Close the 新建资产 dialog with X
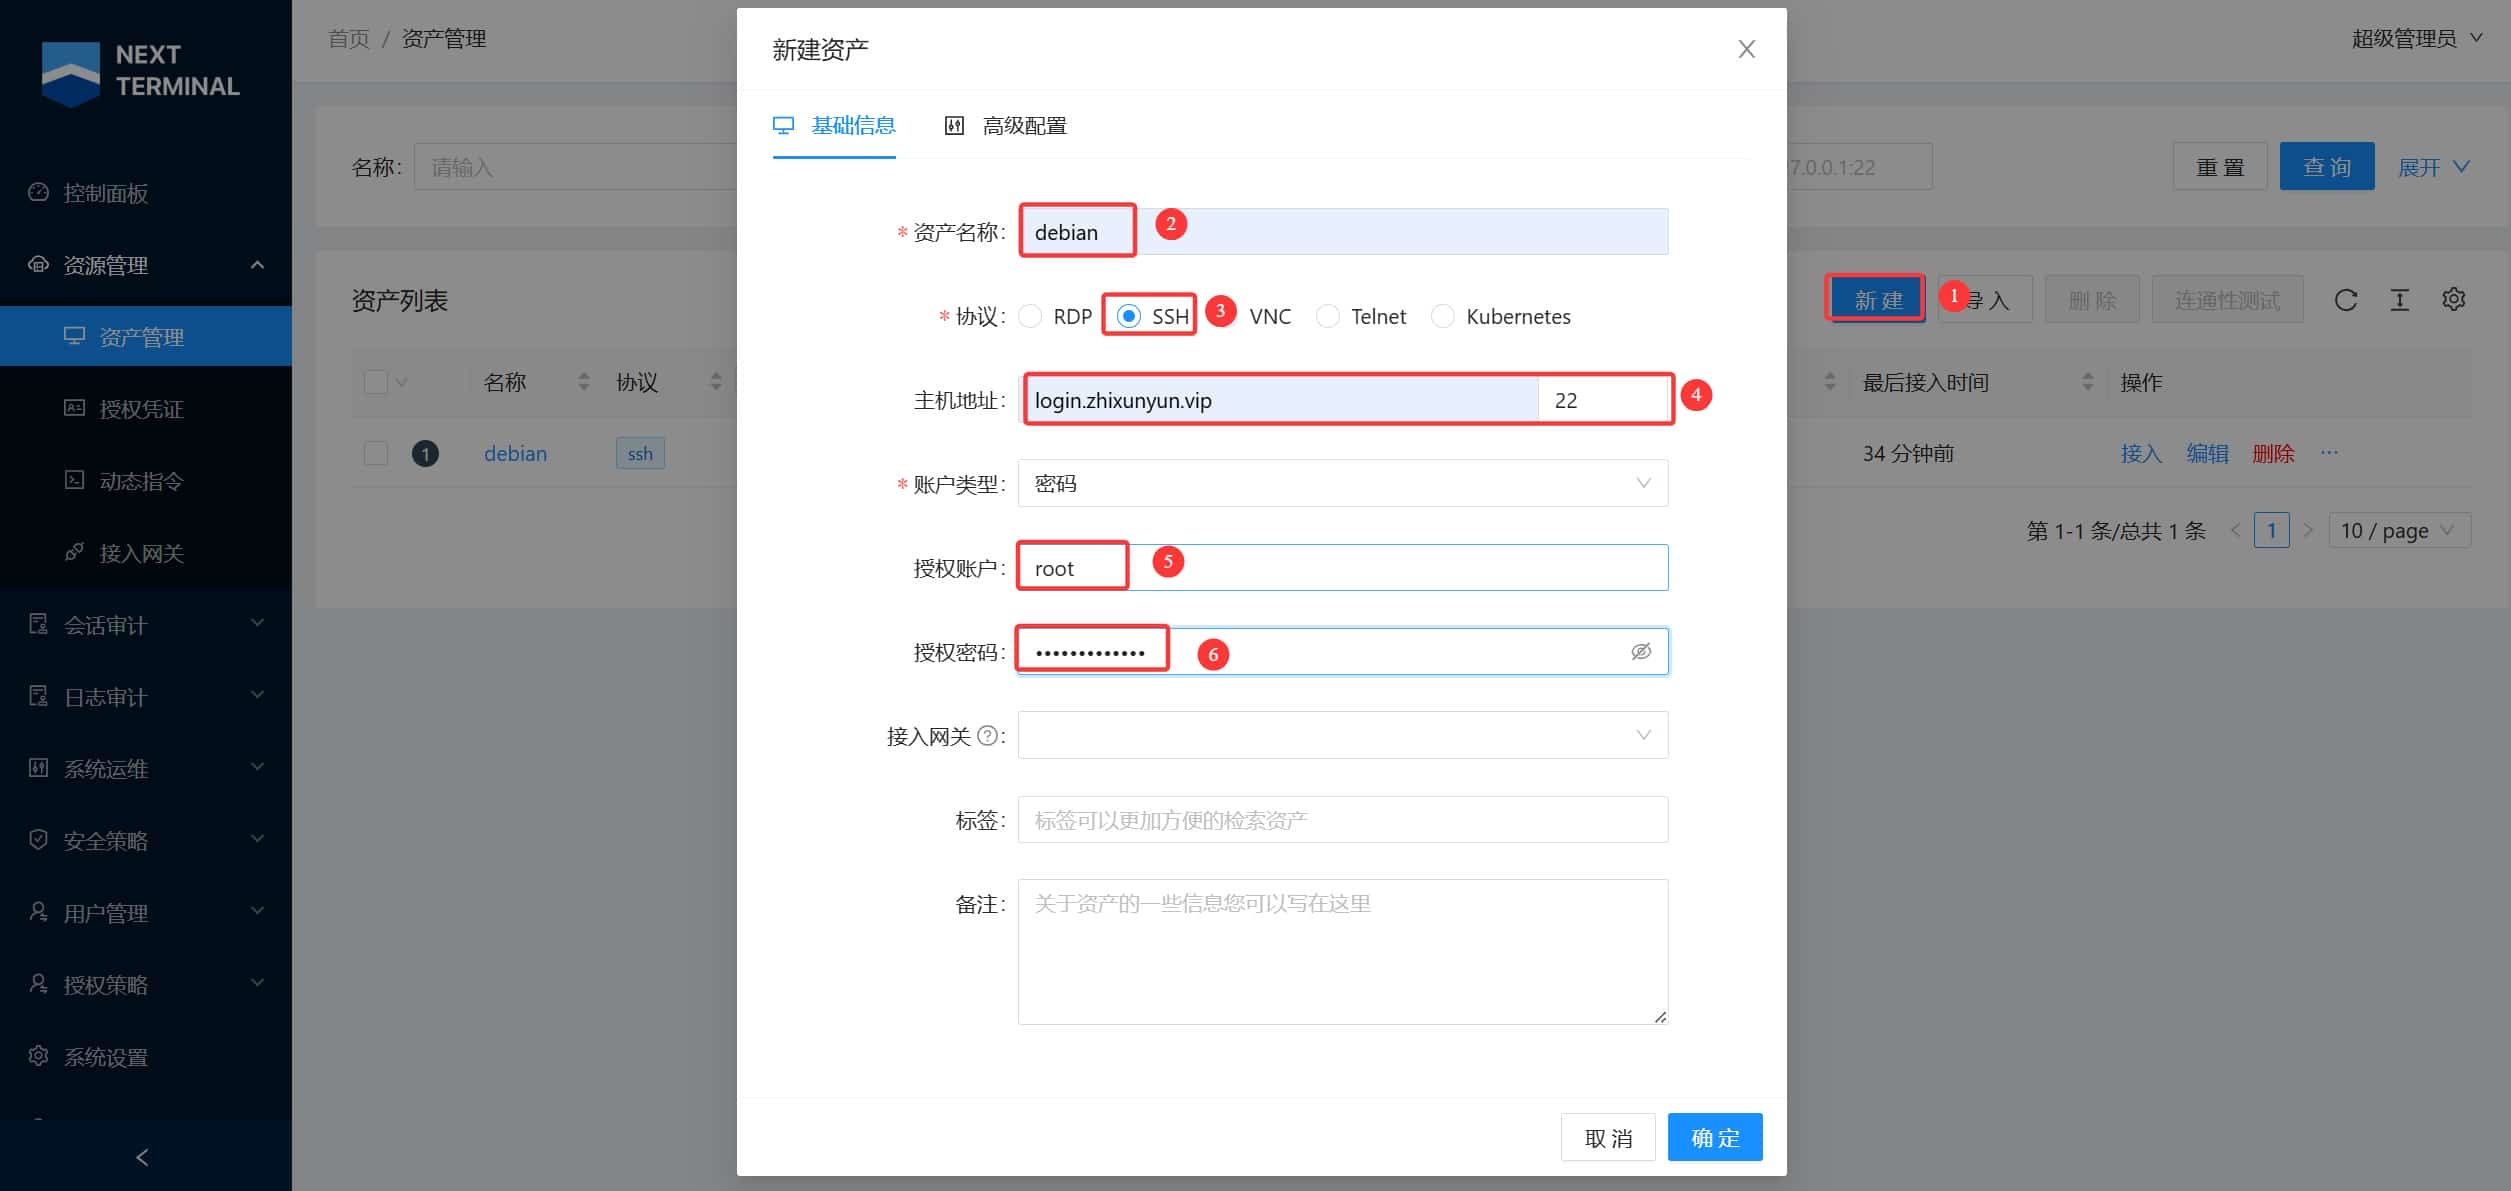The image size is (2511, 1191). (x=1746, y=49)
